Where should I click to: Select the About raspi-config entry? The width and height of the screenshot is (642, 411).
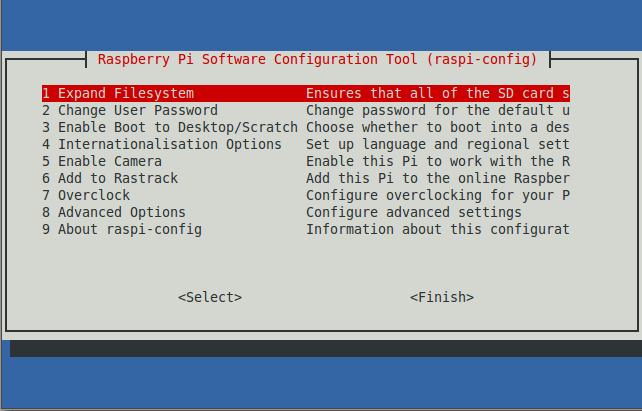click(x=122, y=229)
